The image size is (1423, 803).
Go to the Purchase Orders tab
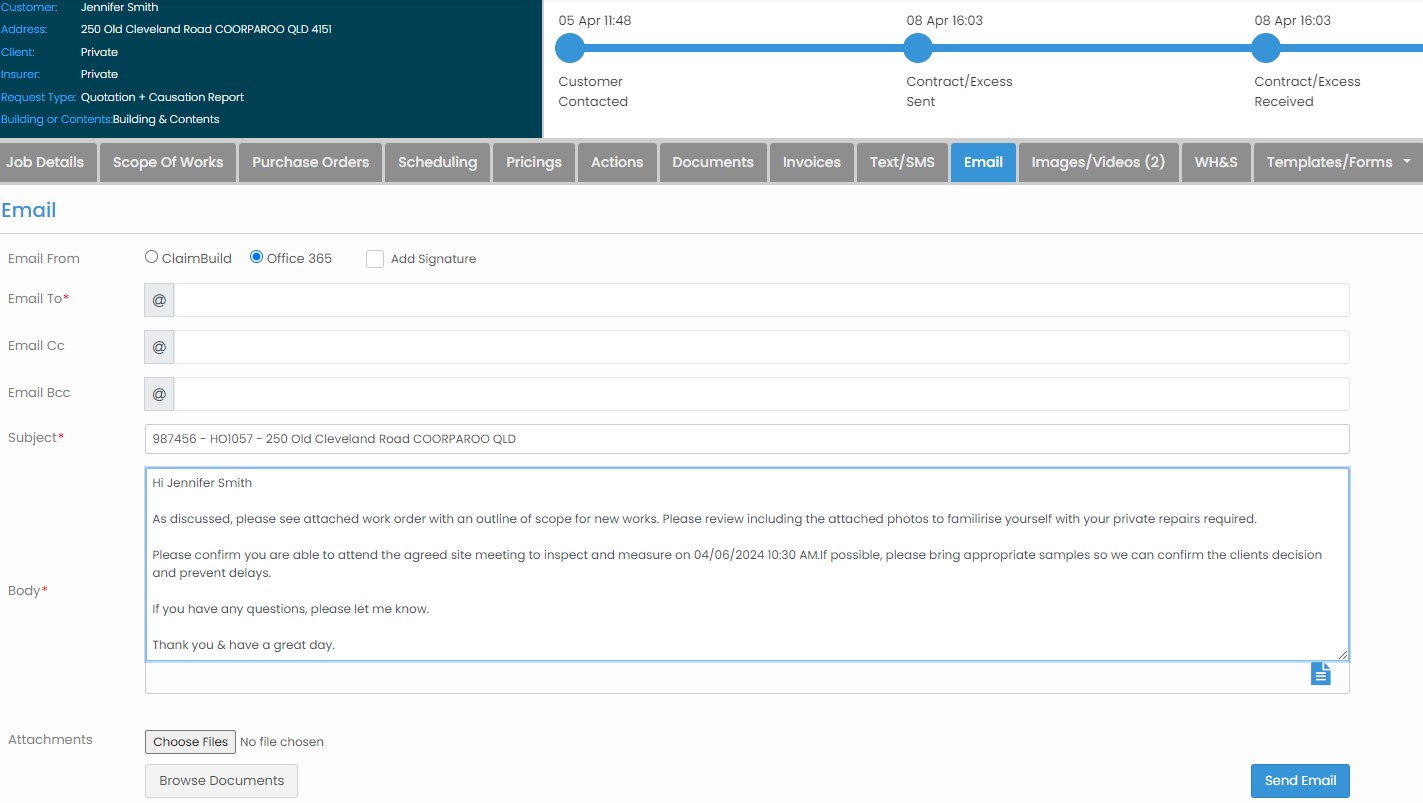[x=310, y=162]
